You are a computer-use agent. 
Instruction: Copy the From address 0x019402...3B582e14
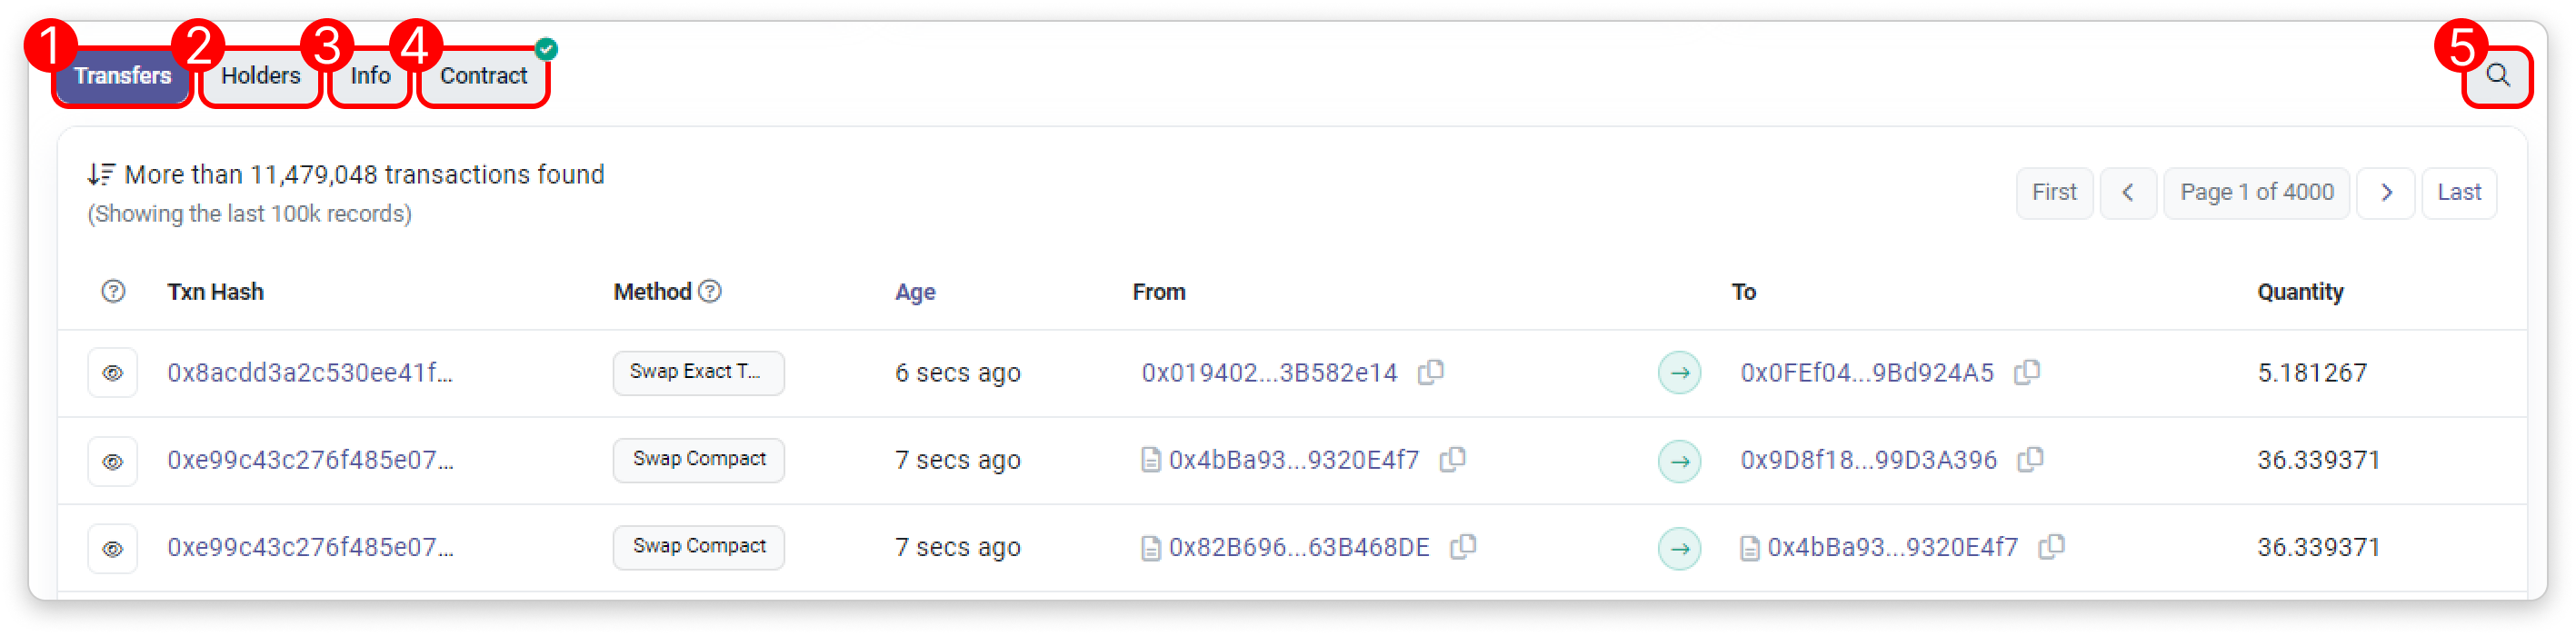1431,372
